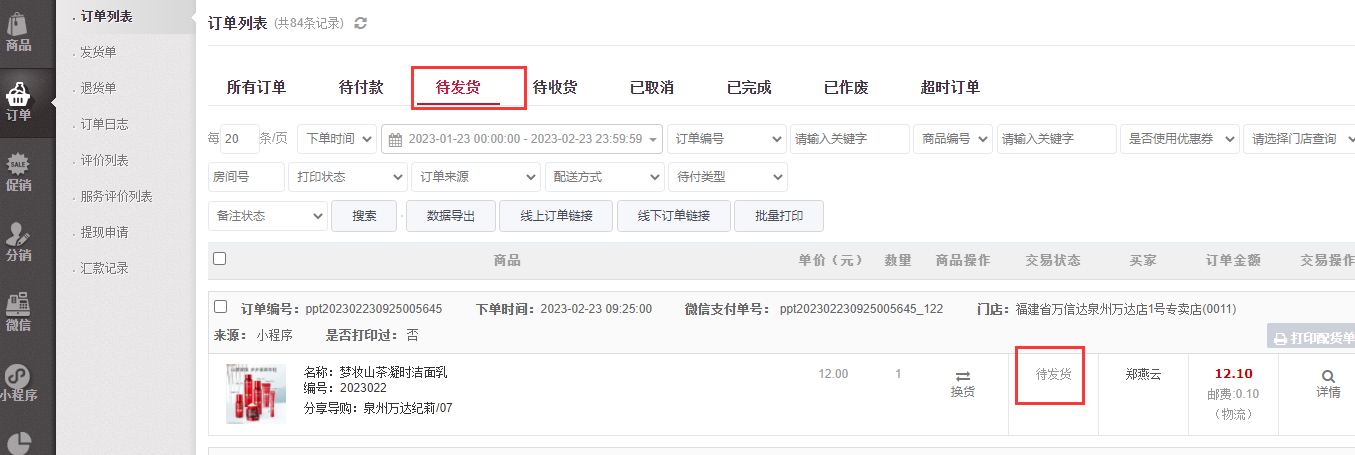Viewport: 1355px width, 455px height.
Task: Open the 促销 promotions sidebar icon
Action: point(18,170)
